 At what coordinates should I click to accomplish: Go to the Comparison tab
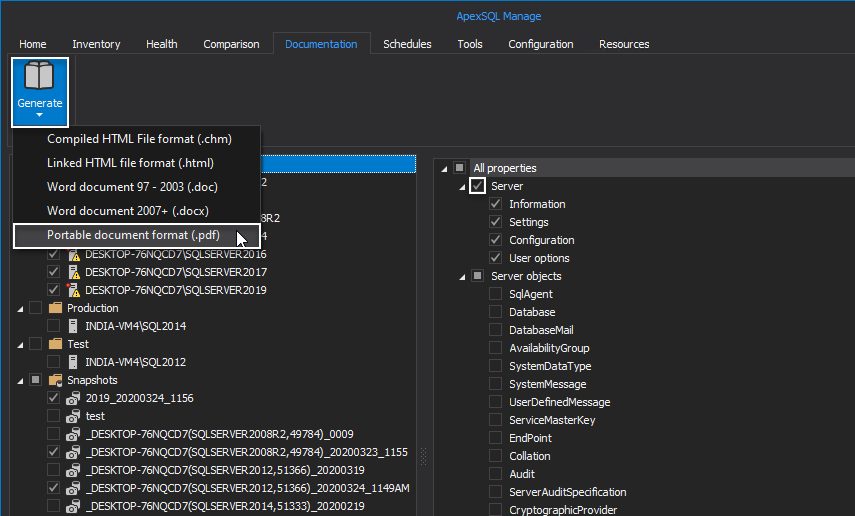click(231, 44)
